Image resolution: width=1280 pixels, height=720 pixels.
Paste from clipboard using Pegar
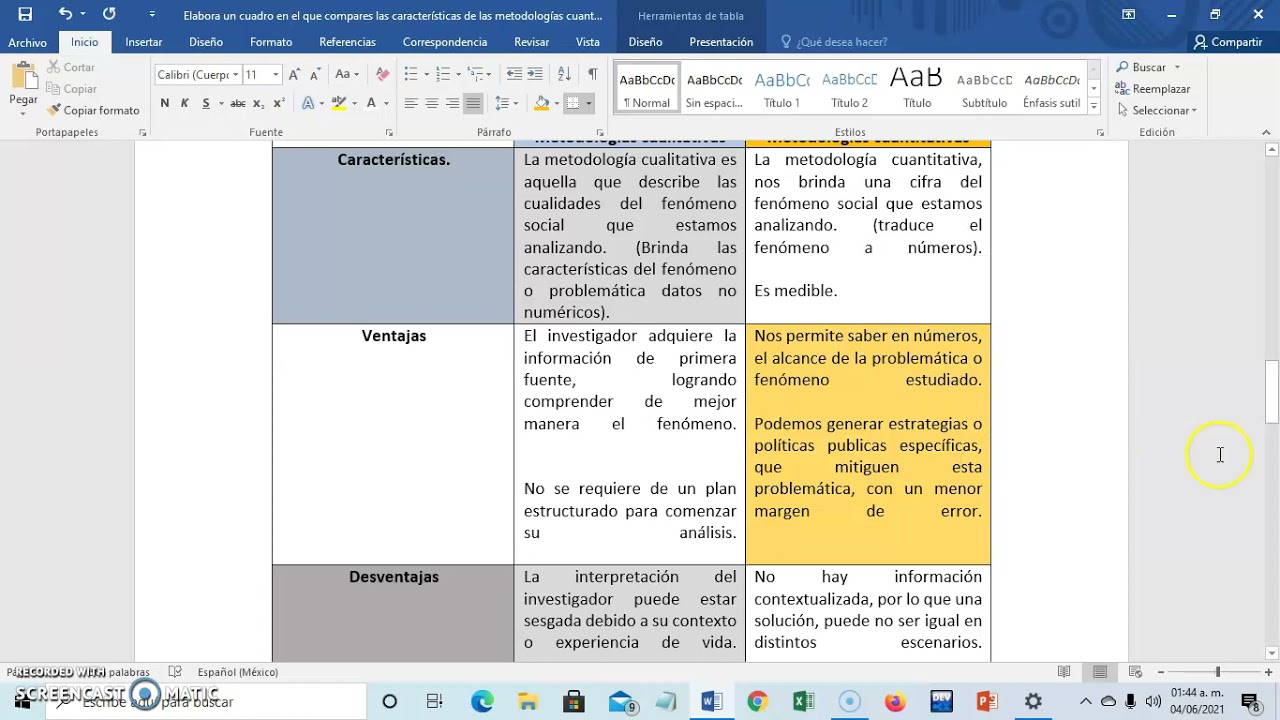[23, 84]
